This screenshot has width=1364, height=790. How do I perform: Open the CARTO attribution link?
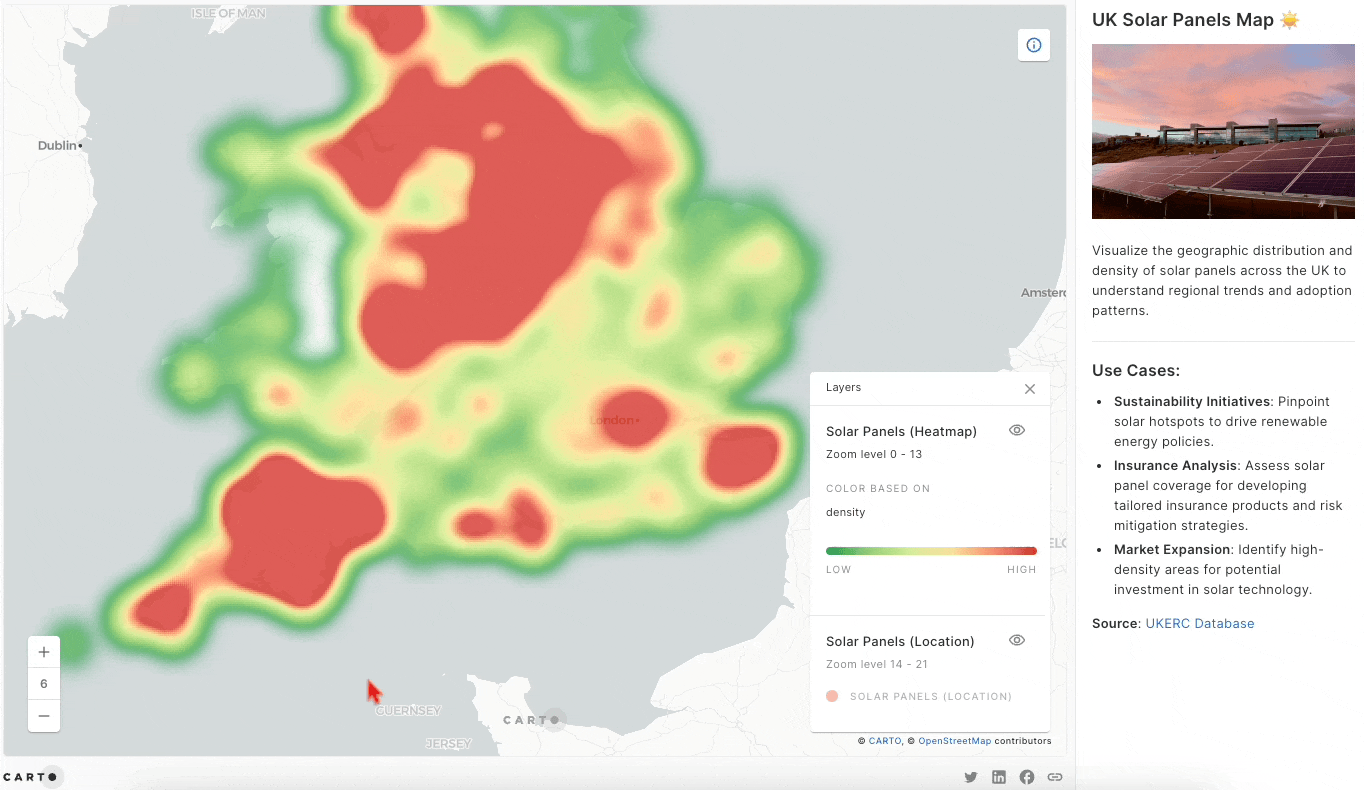tap(884, 741)
